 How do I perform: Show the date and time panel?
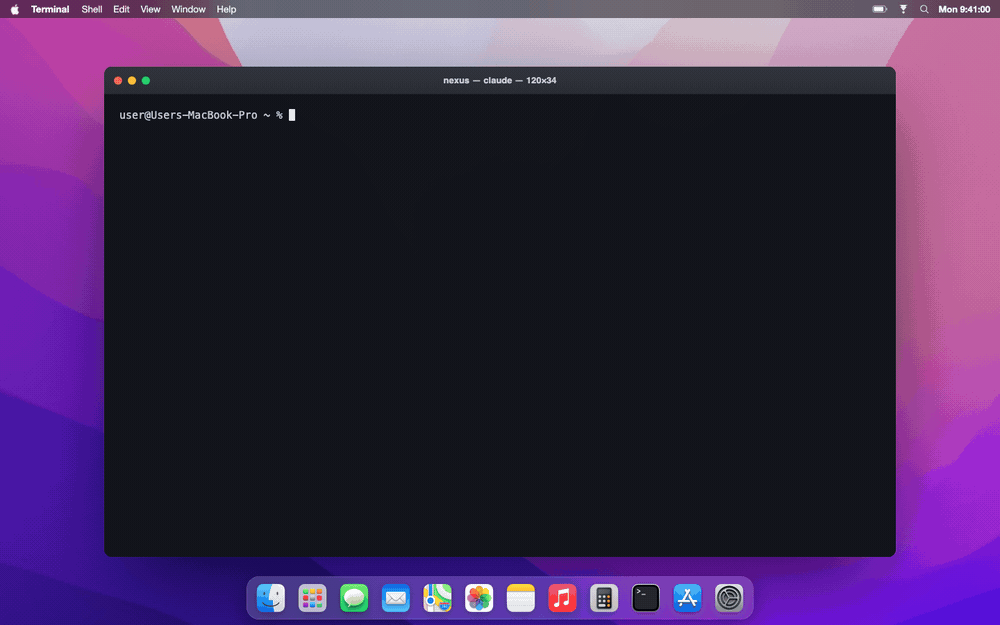pos(964,9)
